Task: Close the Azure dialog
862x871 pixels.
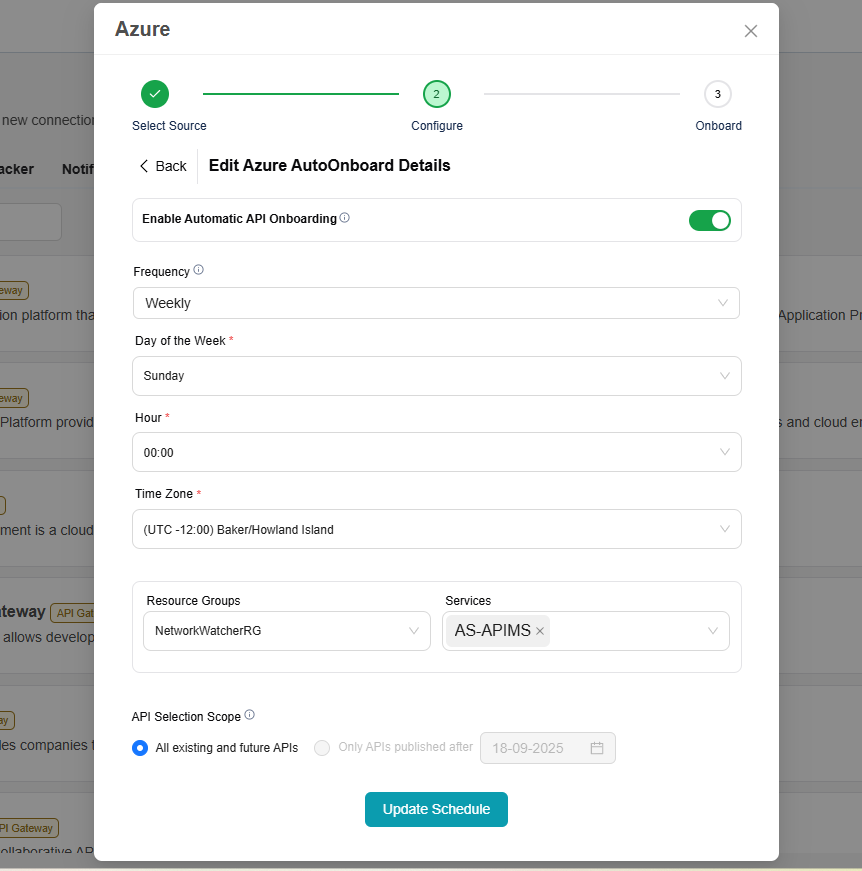Action: pos(751,31)
